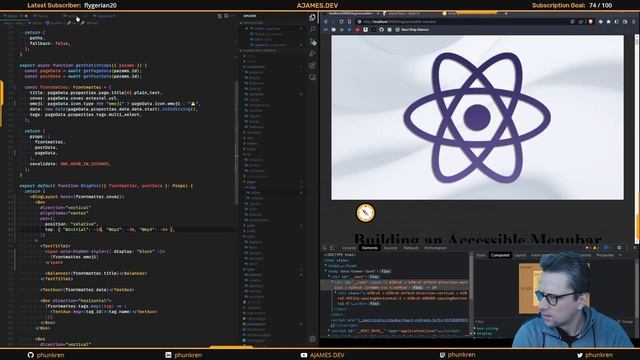Click the Subscription Goal 74 / 100 counter

[x=572, y=5]
